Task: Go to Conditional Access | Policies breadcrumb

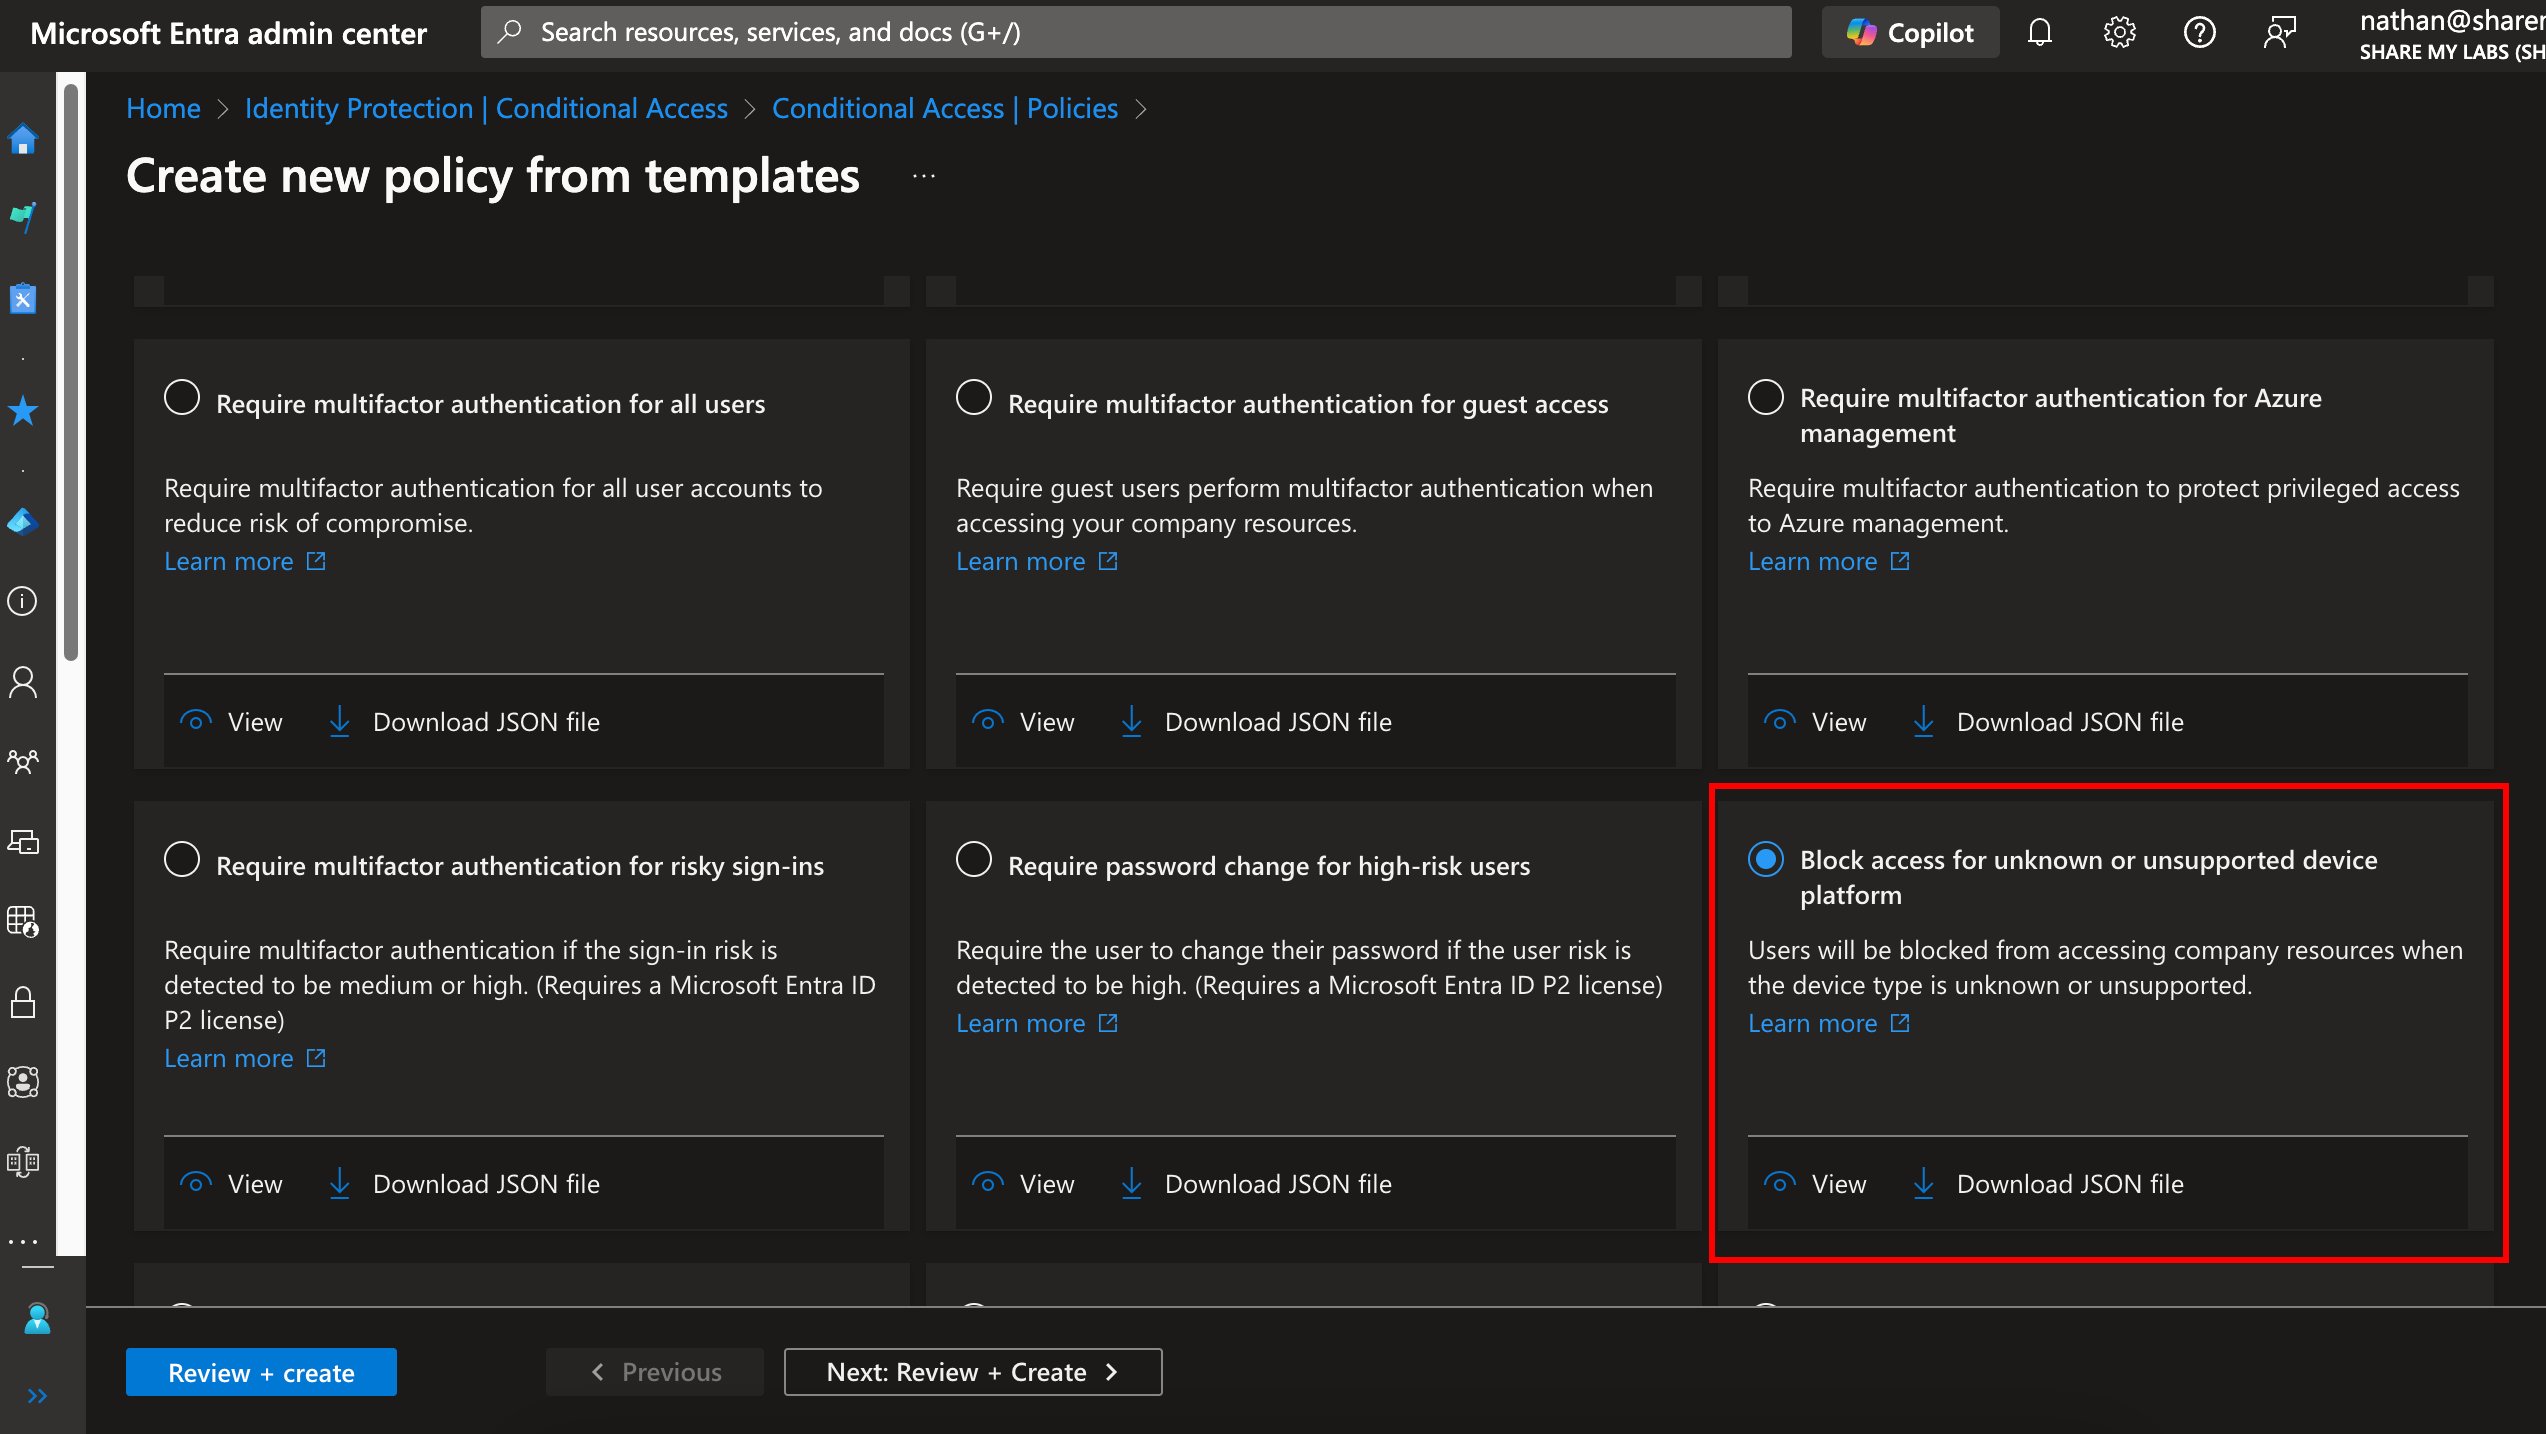Action: [x=945, y=108]
